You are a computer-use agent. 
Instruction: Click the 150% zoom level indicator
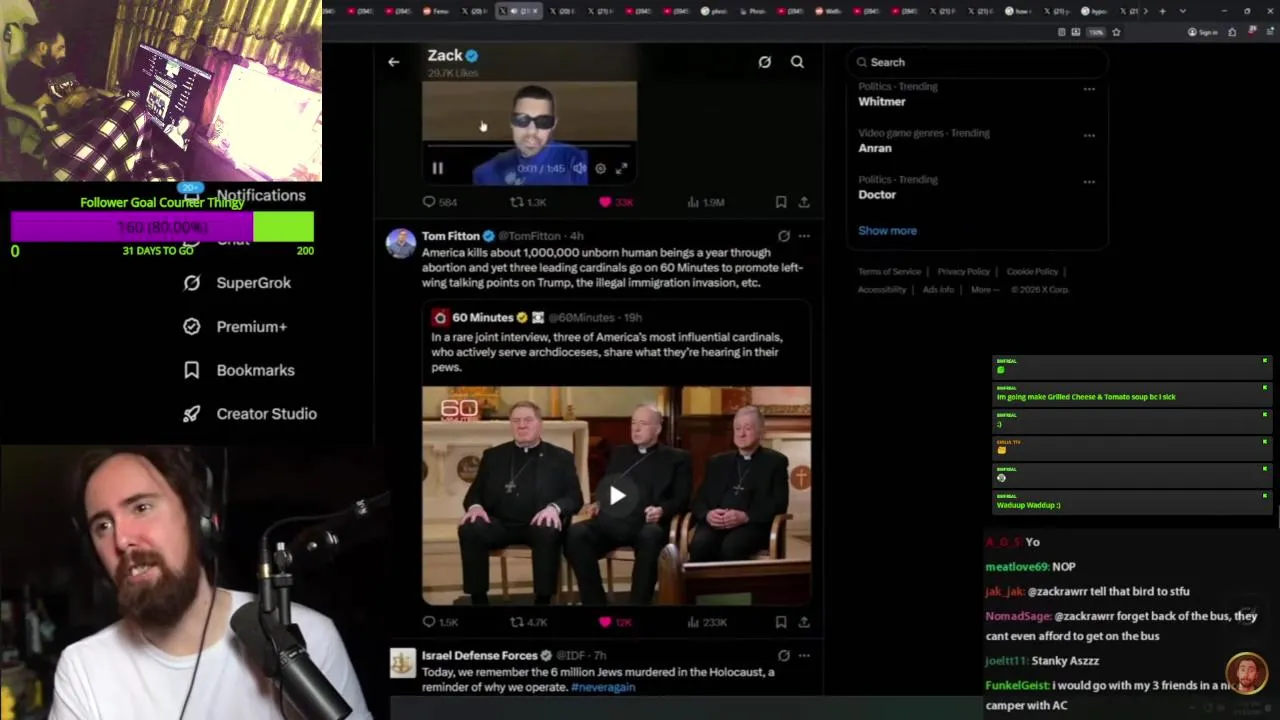pyautogui.click(x=1096, y=32)
